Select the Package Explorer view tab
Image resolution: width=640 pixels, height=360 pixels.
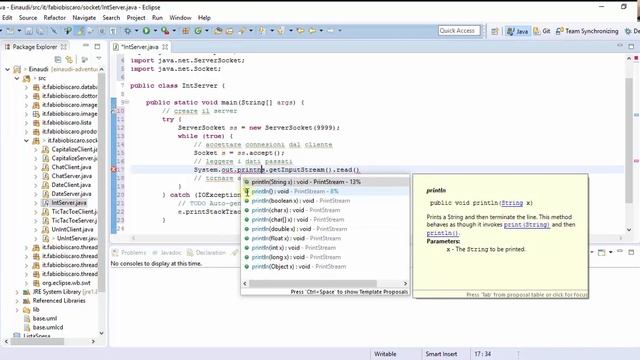click(x=35, y=47)
